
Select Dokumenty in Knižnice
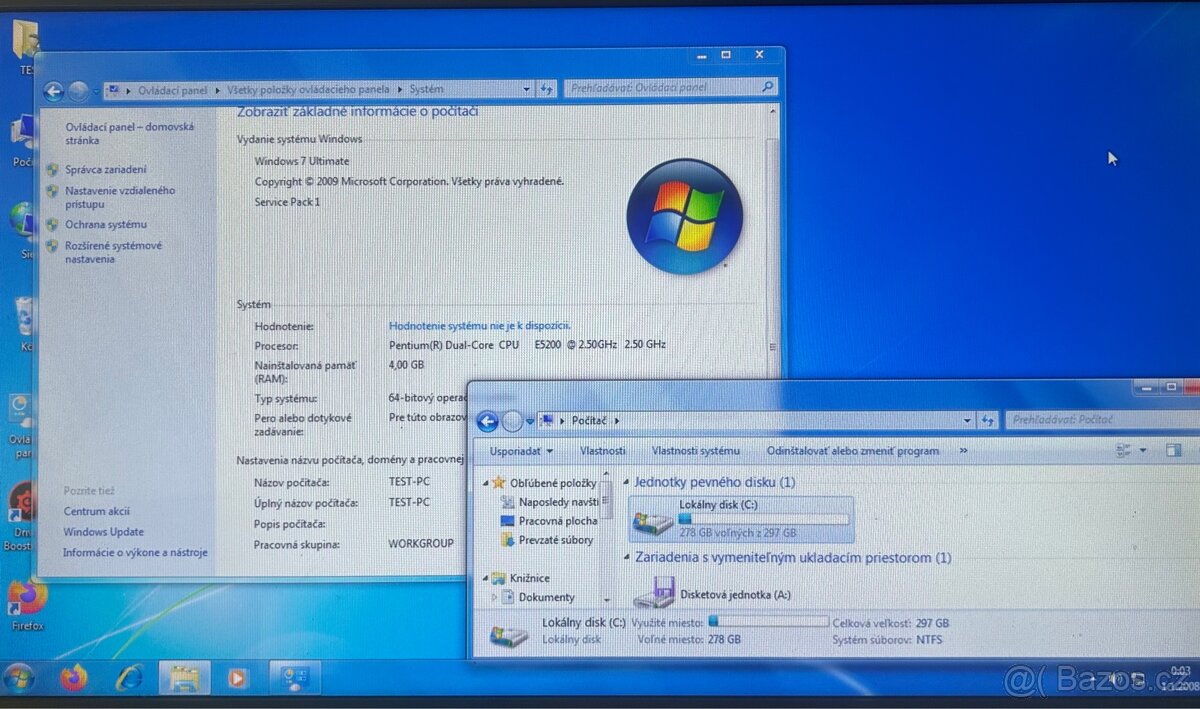[x=537, y=597]
